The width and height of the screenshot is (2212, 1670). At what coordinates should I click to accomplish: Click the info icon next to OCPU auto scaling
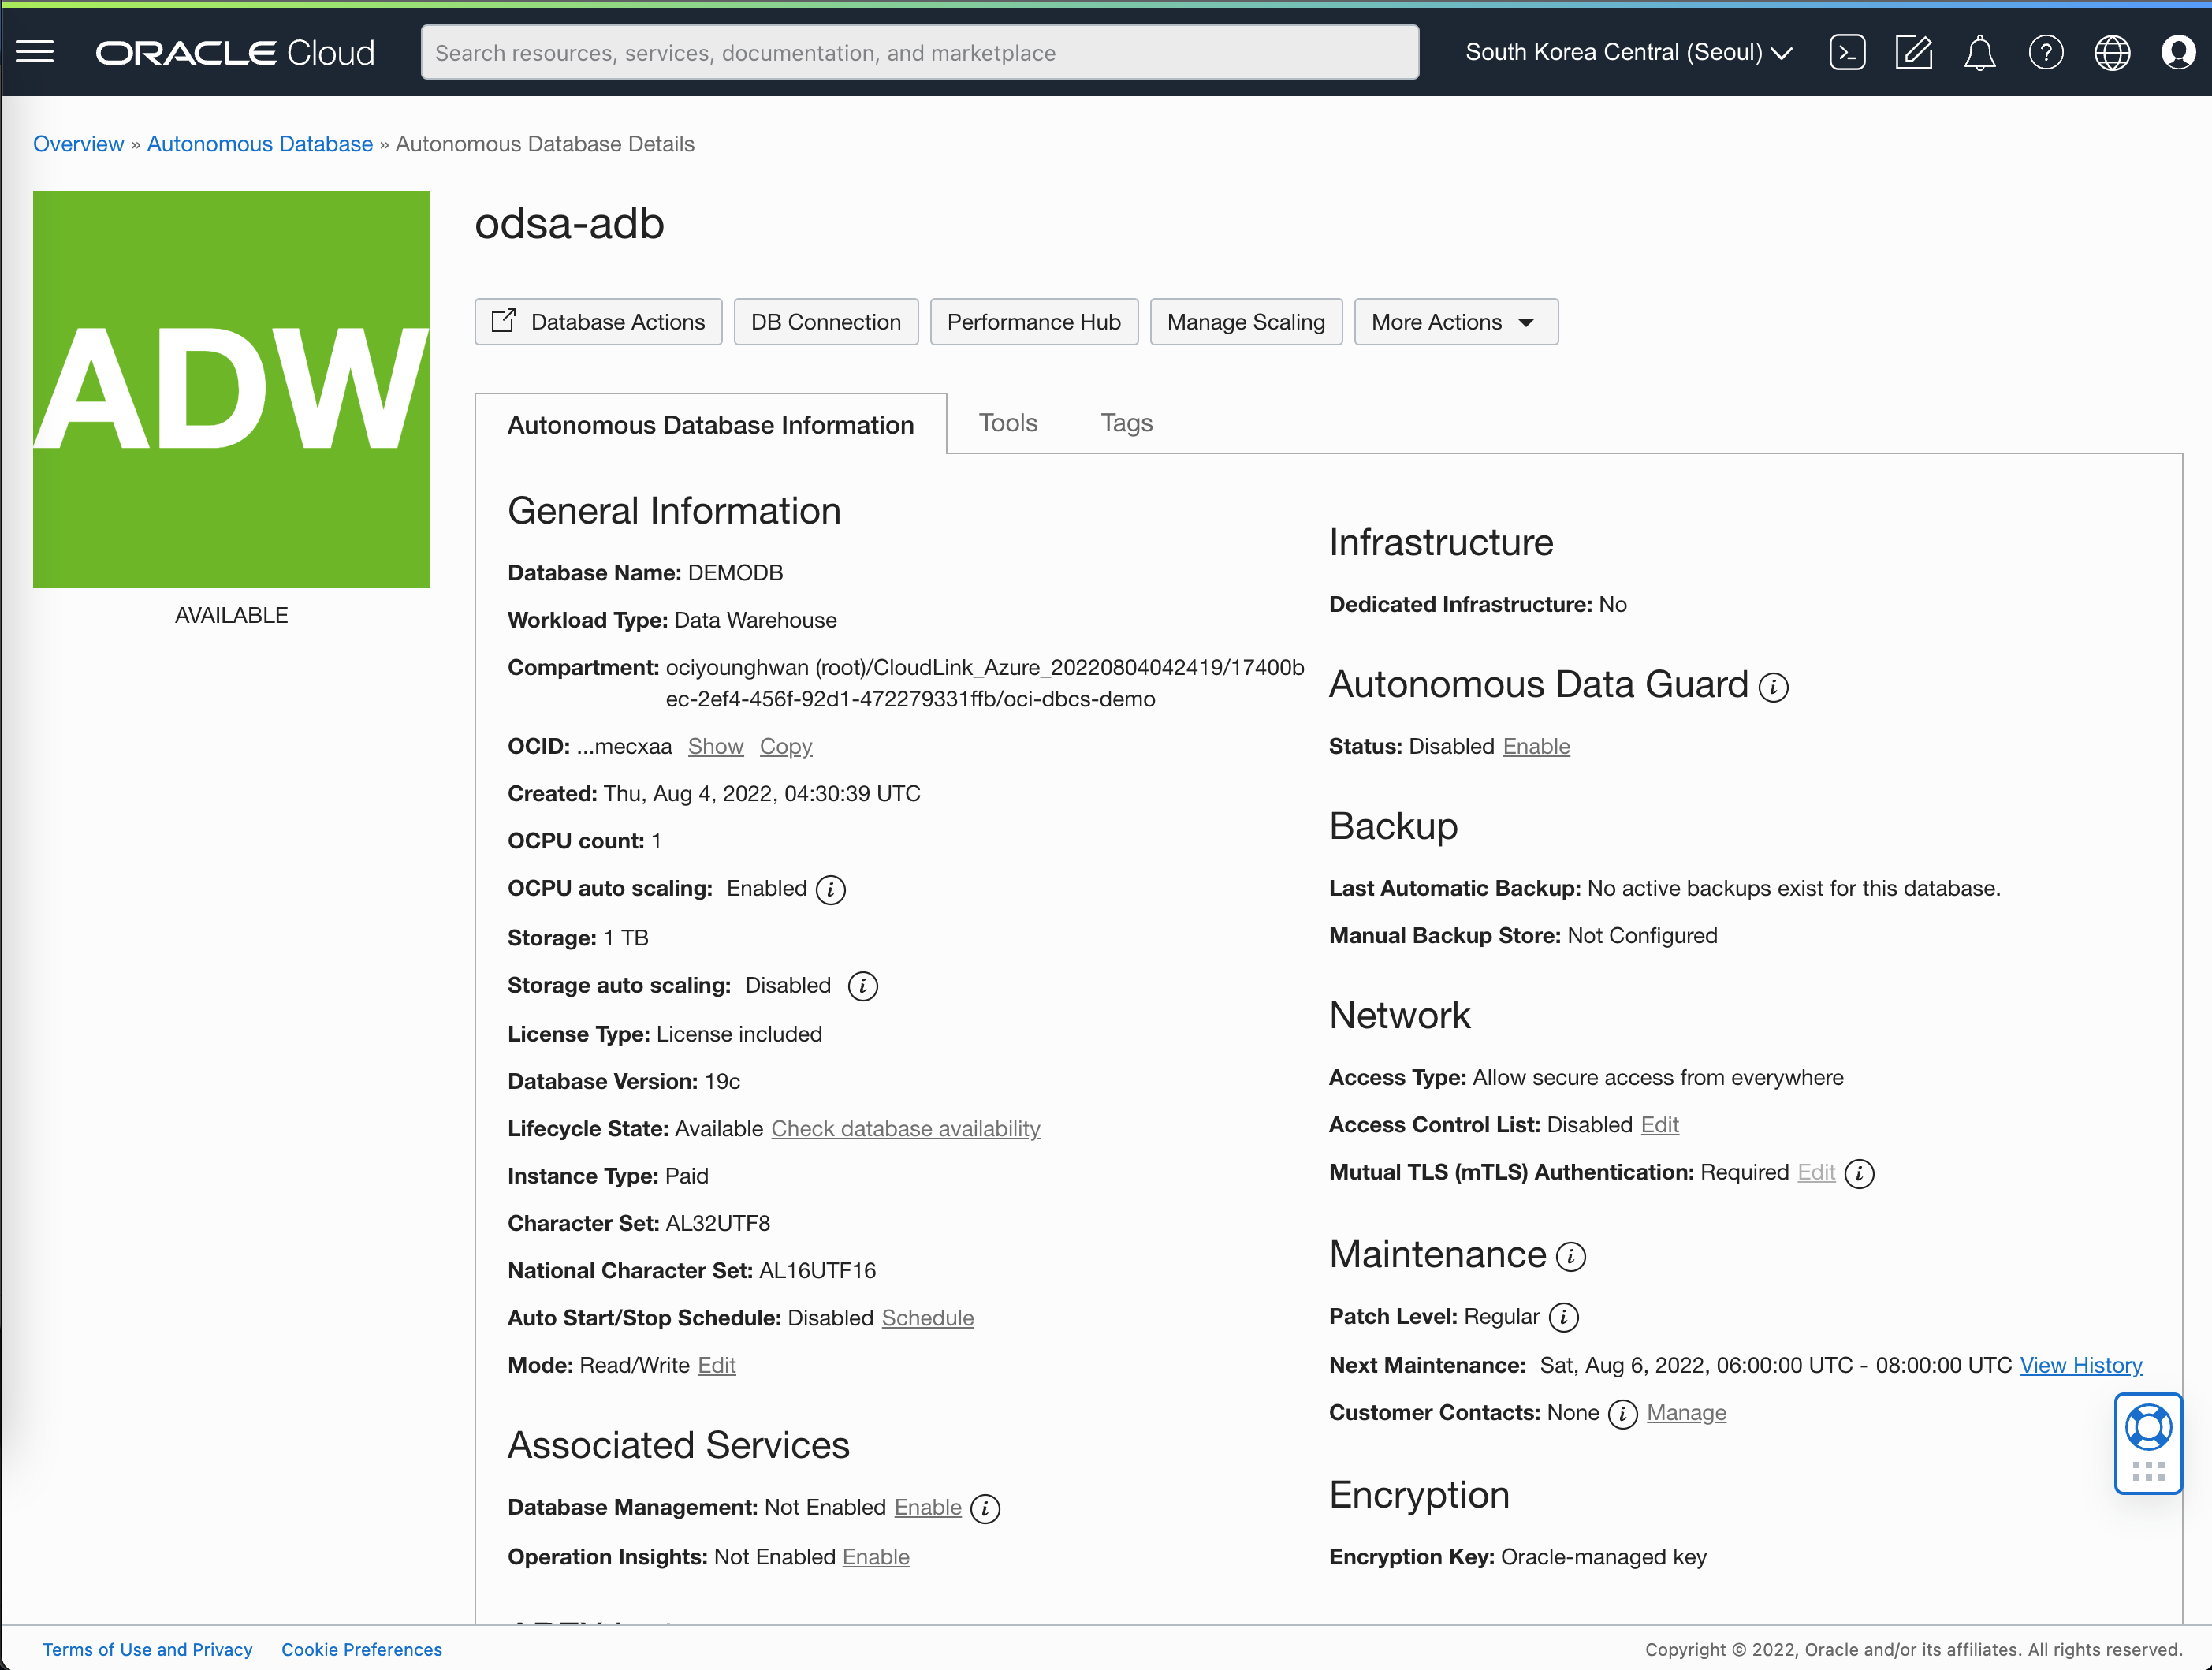pos(830,890)
